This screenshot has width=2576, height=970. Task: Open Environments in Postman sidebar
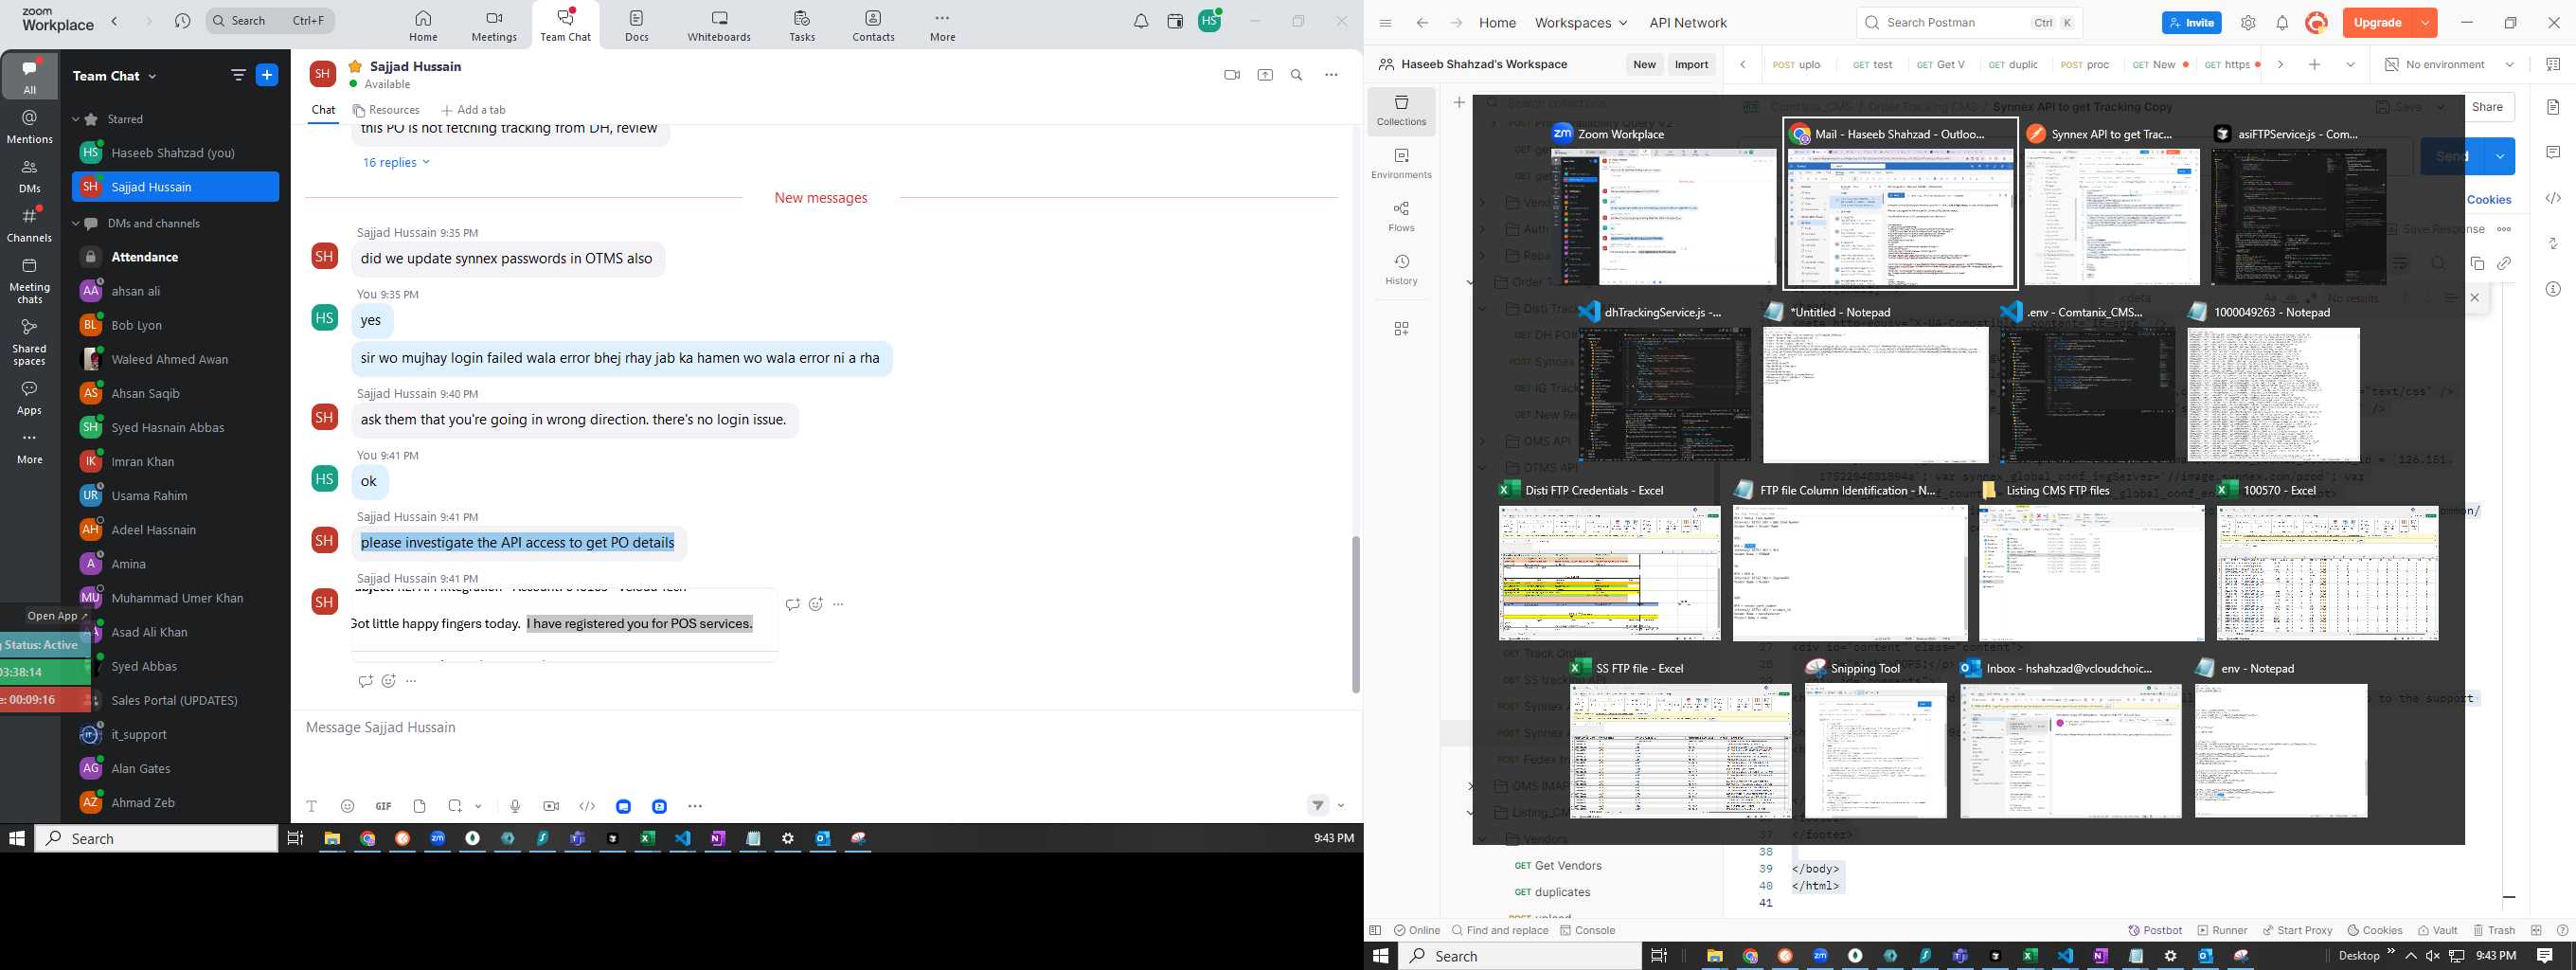tap(1401, 163)
